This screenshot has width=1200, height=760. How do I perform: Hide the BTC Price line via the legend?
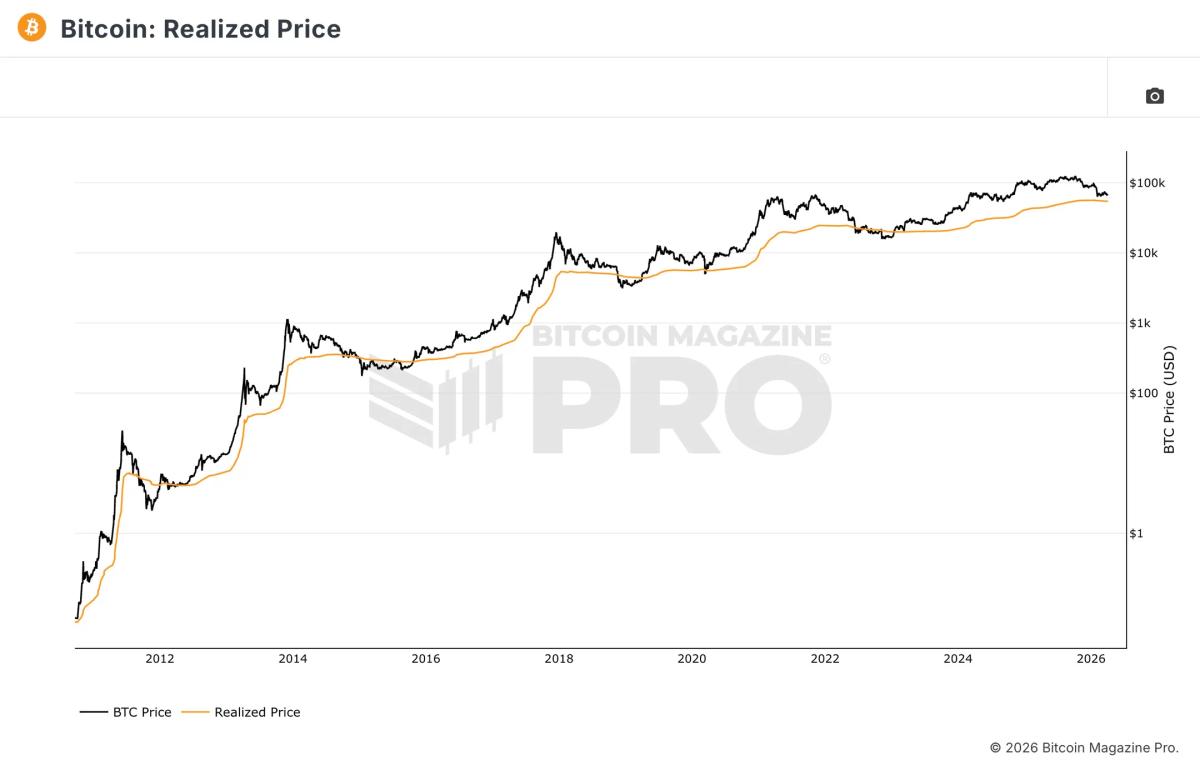tap(119, 712)
